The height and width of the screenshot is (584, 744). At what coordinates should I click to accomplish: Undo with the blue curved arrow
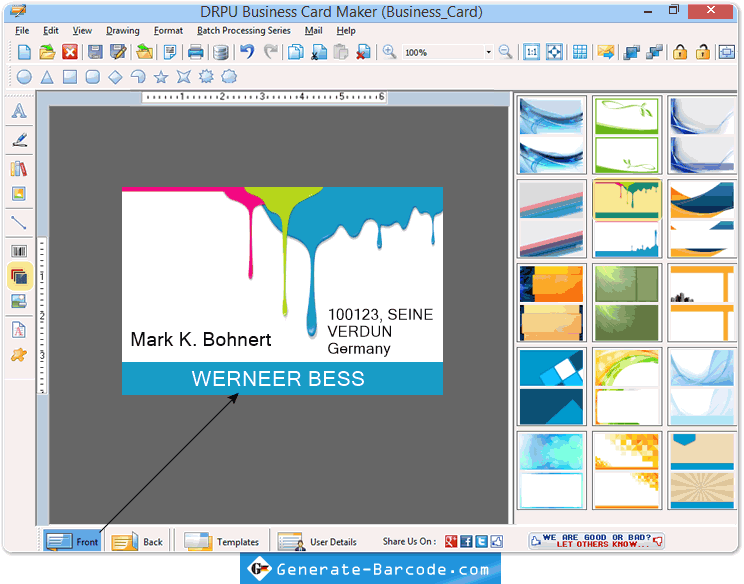click(247, 51)
